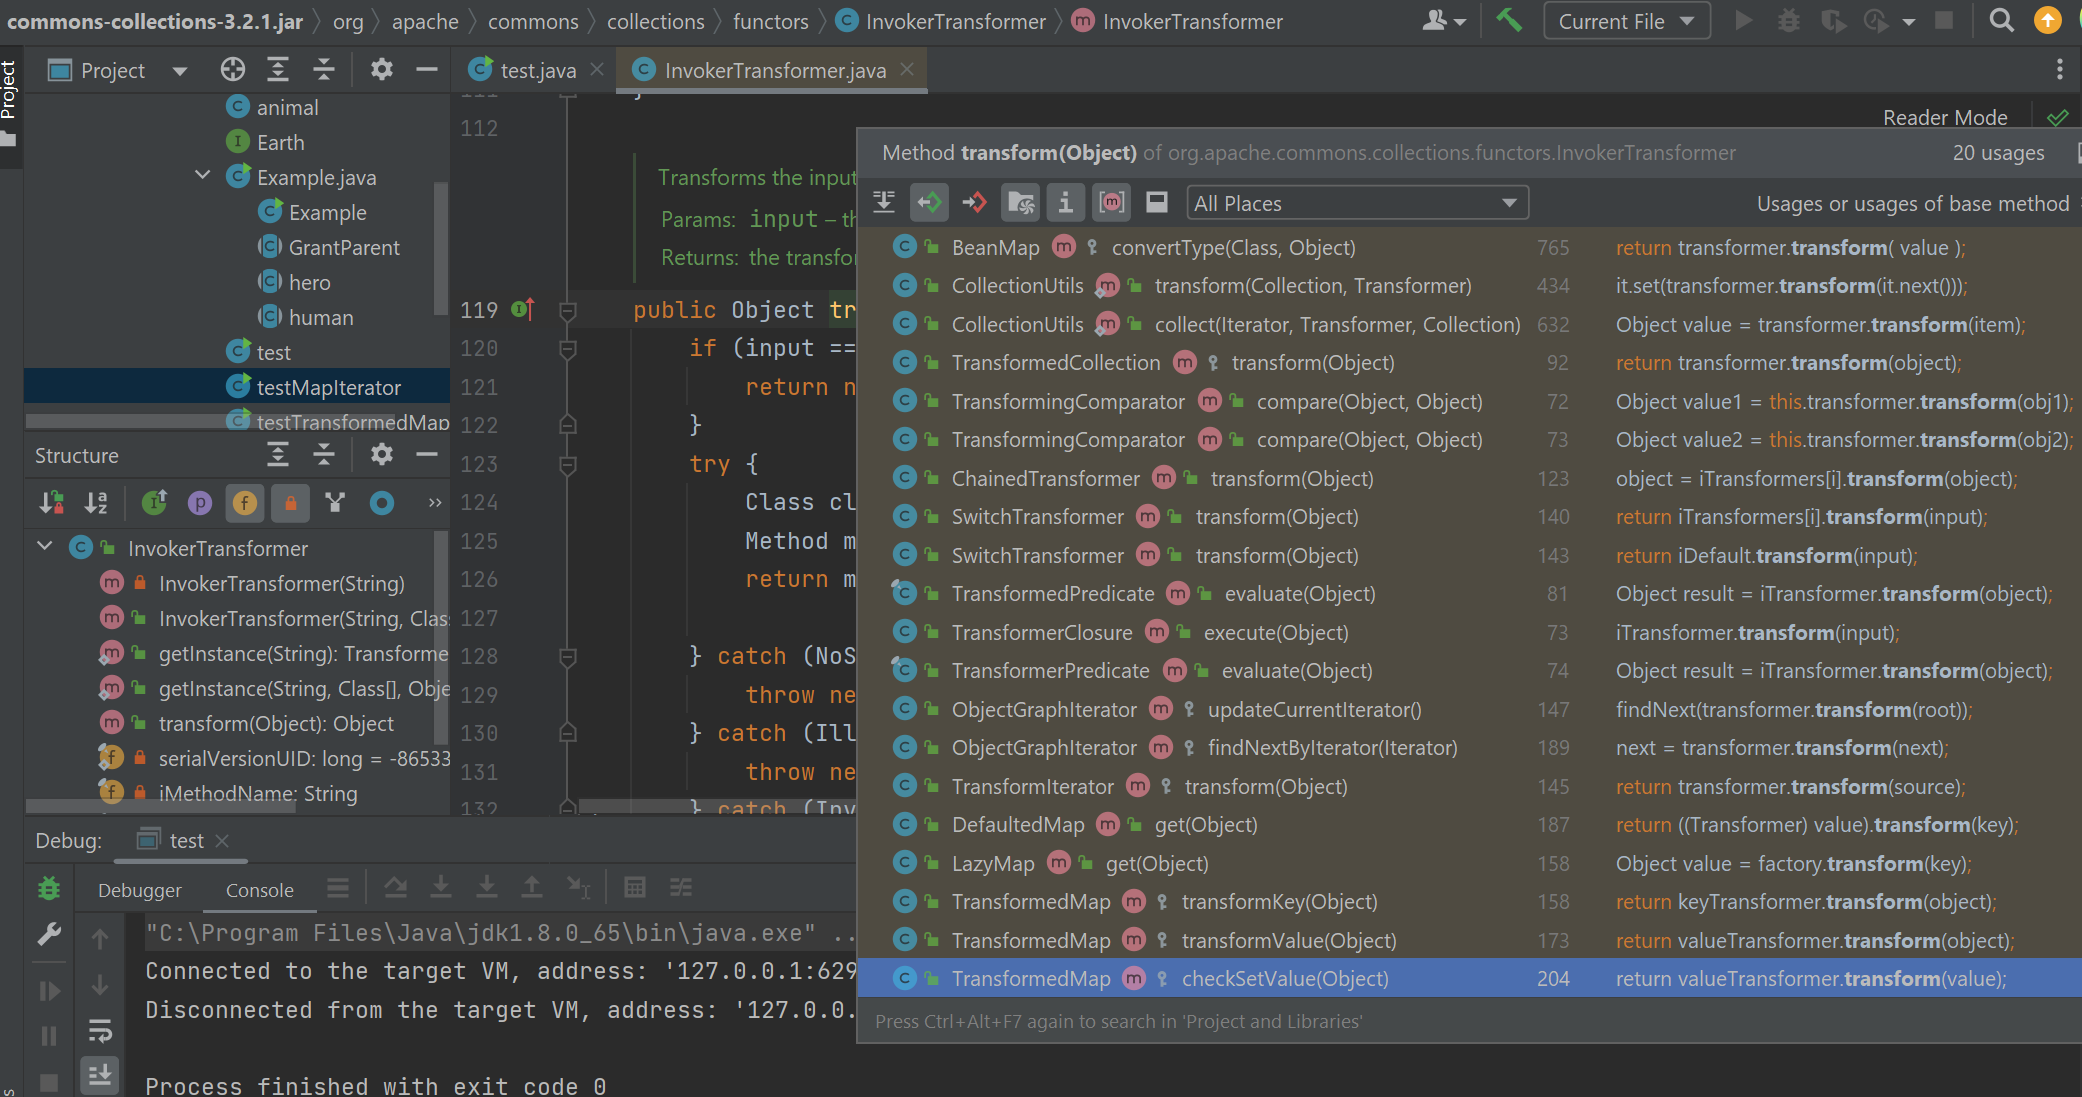Toggle show fields filter in Structure
2082x1097 pixels.
click(244, 503)
